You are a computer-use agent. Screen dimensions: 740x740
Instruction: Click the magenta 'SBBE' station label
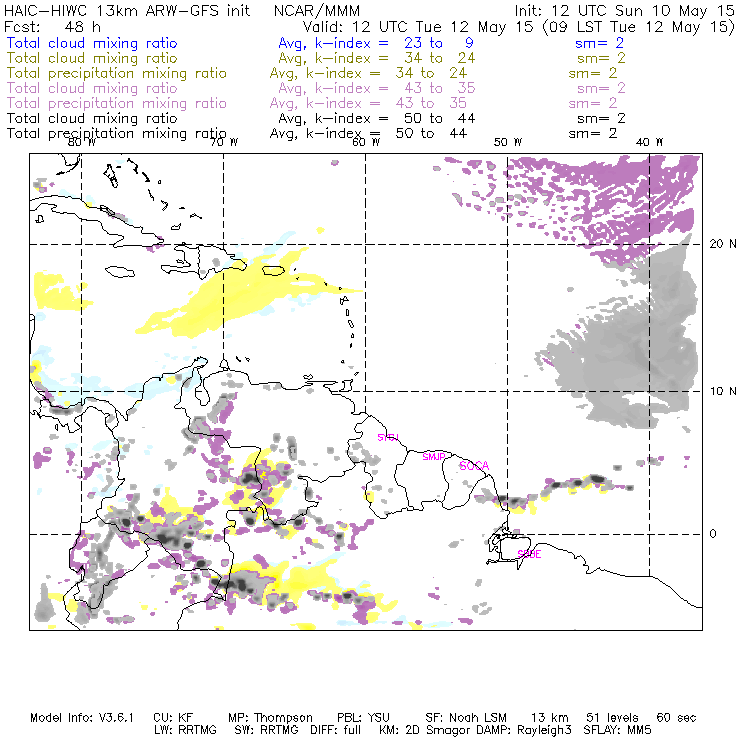coord(529,554)
